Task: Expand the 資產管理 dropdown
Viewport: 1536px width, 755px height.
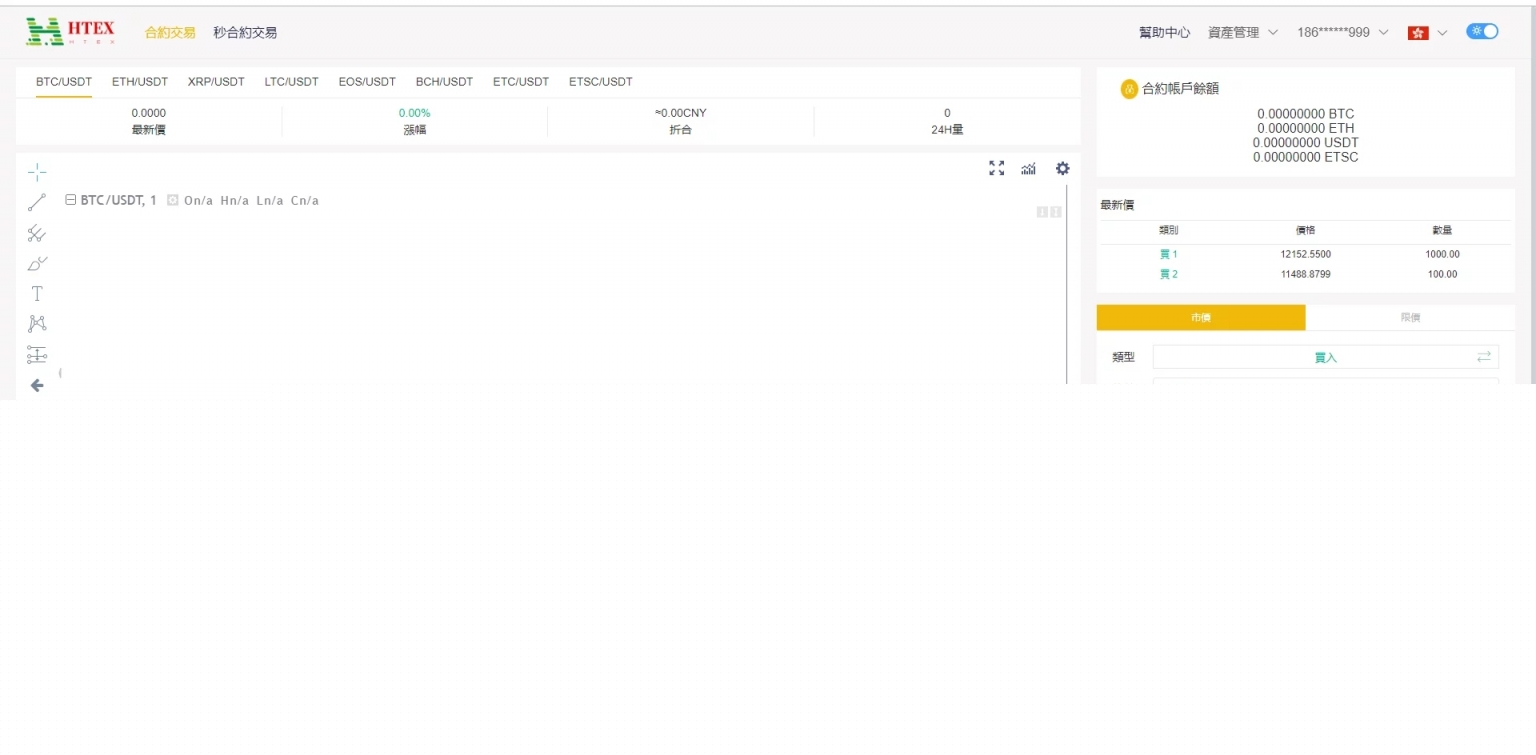Action: pyautogui.click(x=1242, y=32)
